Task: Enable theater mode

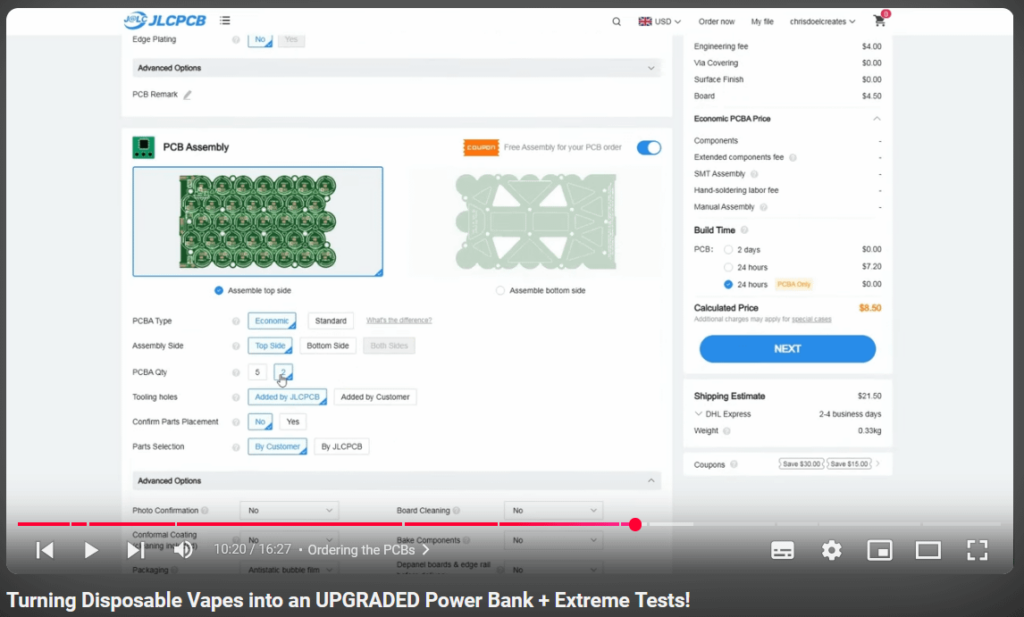Action: click(928, 550)
